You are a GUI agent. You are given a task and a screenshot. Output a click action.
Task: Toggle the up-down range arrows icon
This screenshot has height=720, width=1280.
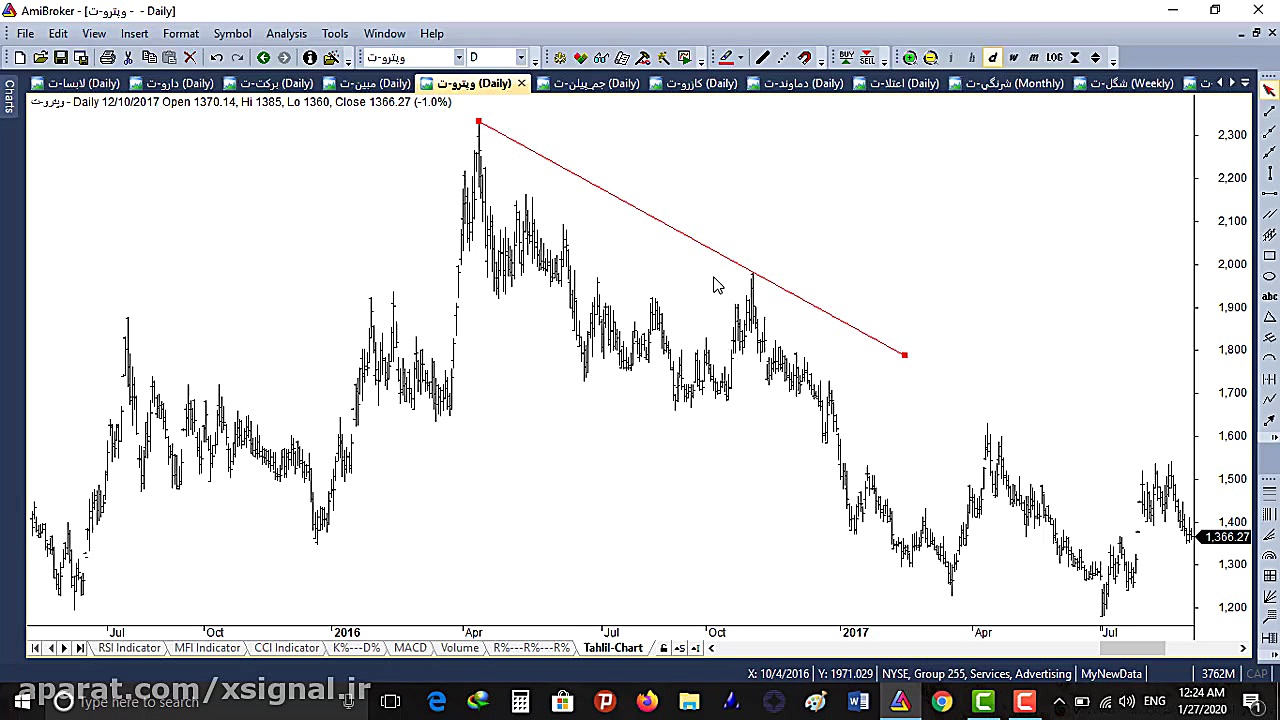(1096, 57)
